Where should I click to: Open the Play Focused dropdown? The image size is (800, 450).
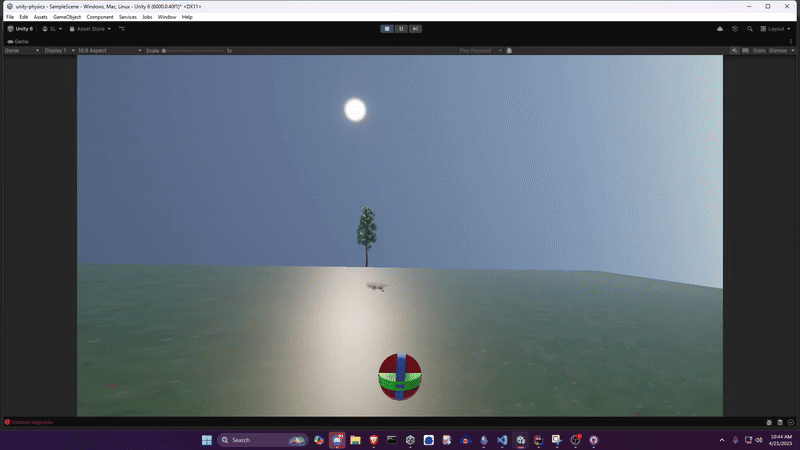point(480,51)
